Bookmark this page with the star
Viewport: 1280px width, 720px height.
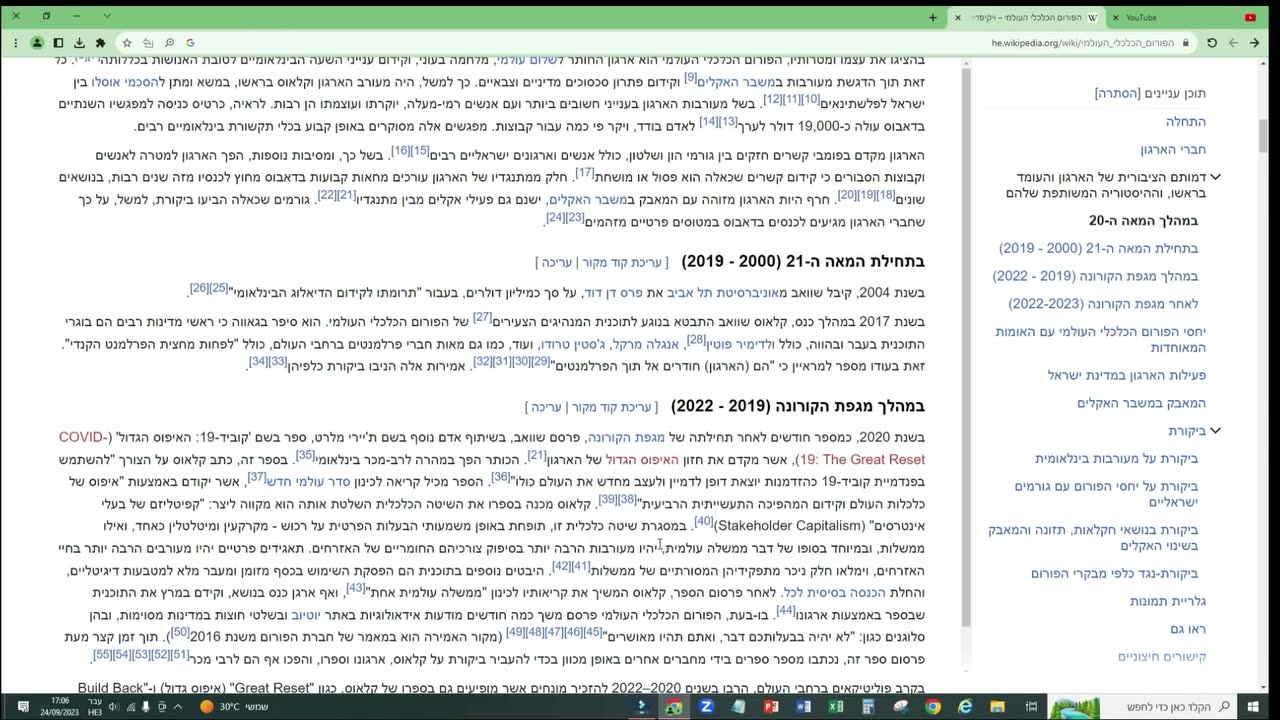(x=127, y=43)
